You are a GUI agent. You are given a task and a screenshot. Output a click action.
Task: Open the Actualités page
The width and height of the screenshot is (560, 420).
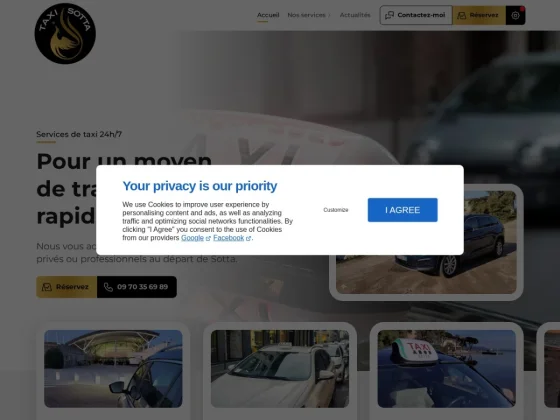point(355,15)
